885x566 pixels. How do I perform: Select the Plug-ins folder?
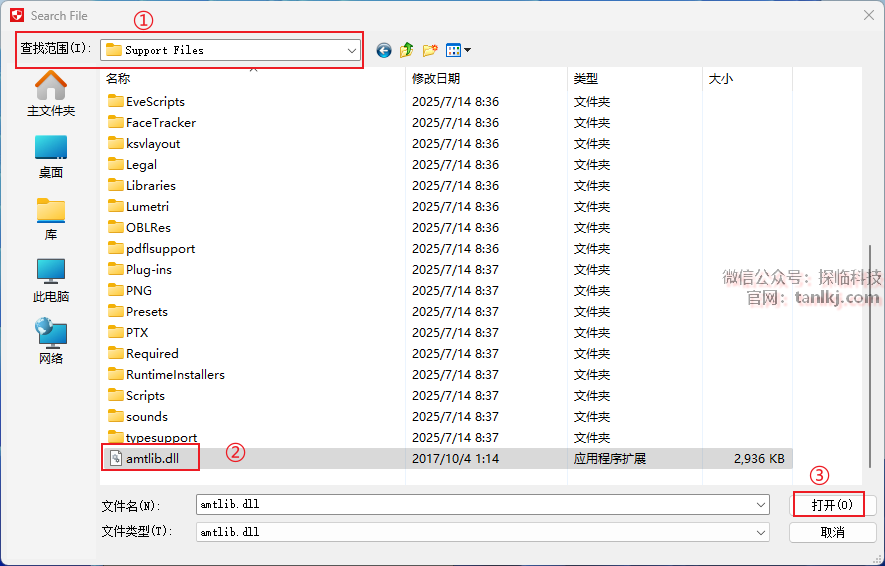(x=149, y=270)
